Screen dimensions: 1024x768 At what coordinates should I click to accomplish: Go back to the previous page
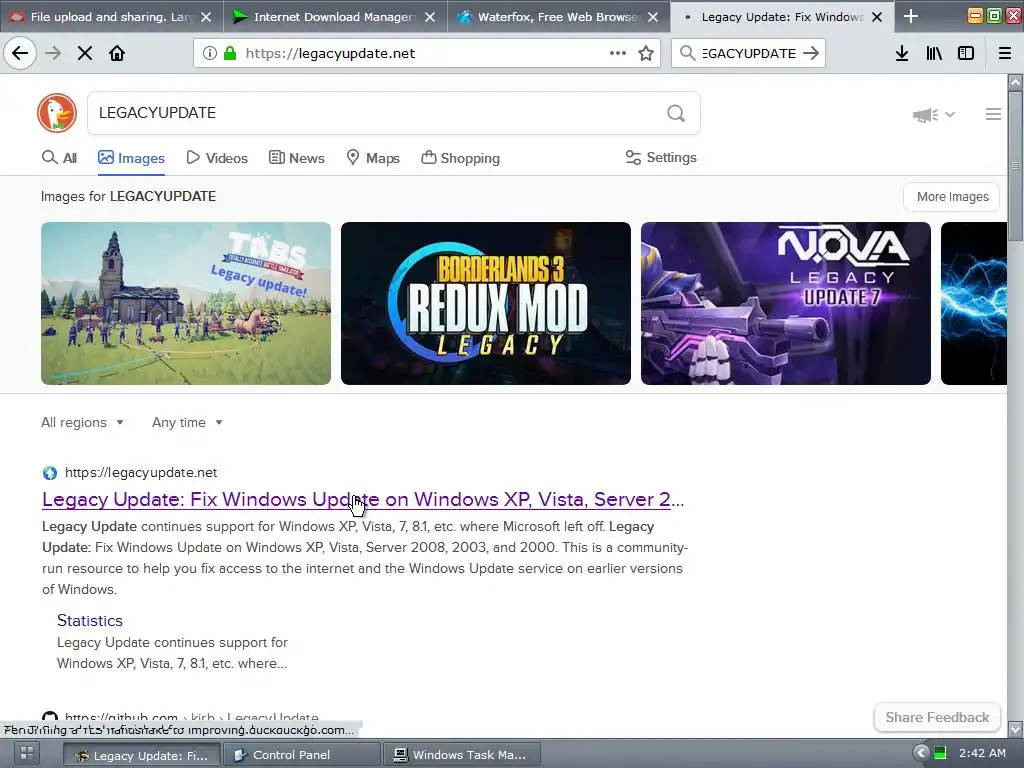[20, 53]
